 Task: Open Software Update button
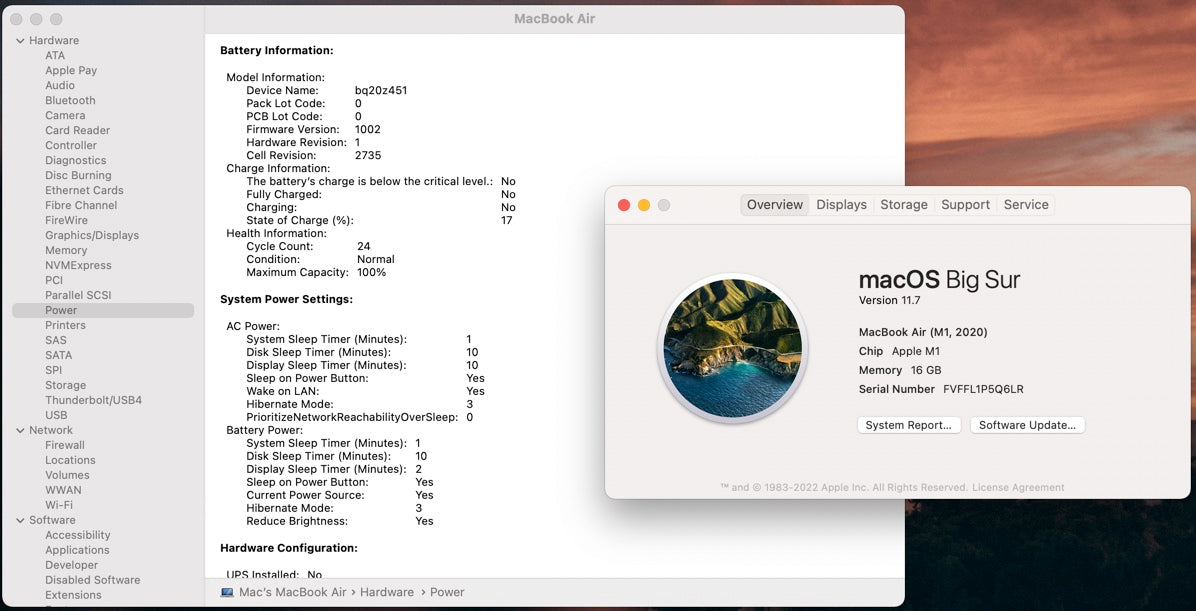[x=1027, y=425]
